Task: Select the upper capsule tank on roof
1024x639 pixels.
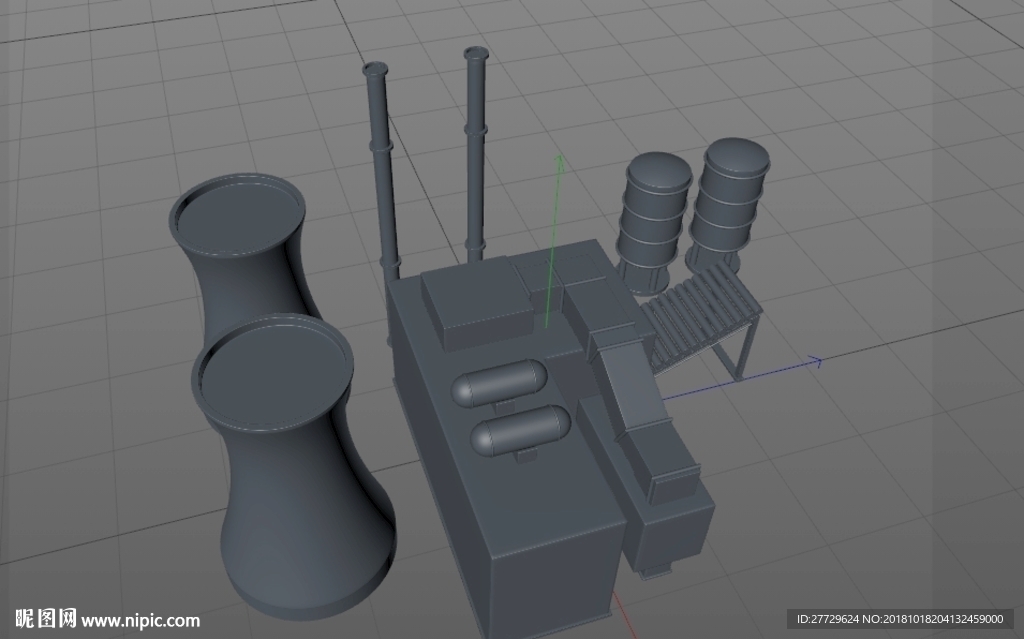Action: click(500, 382)
